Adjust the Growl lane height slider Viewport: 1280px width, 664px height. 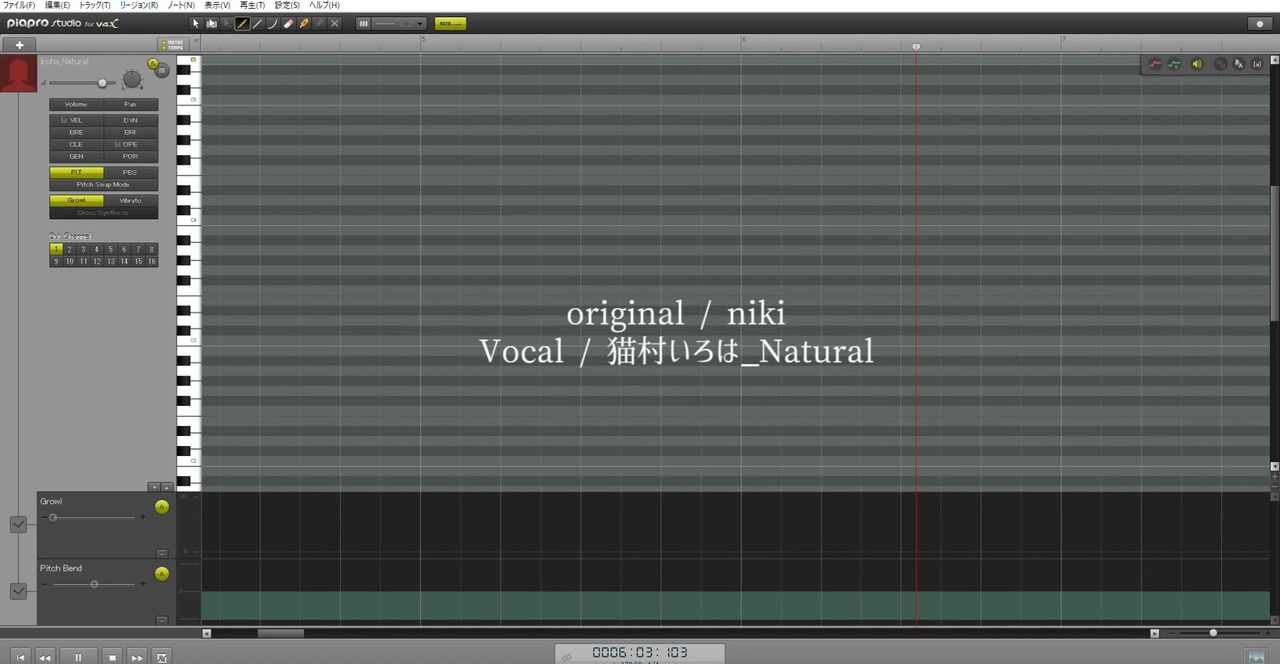(x=94, y=517)
